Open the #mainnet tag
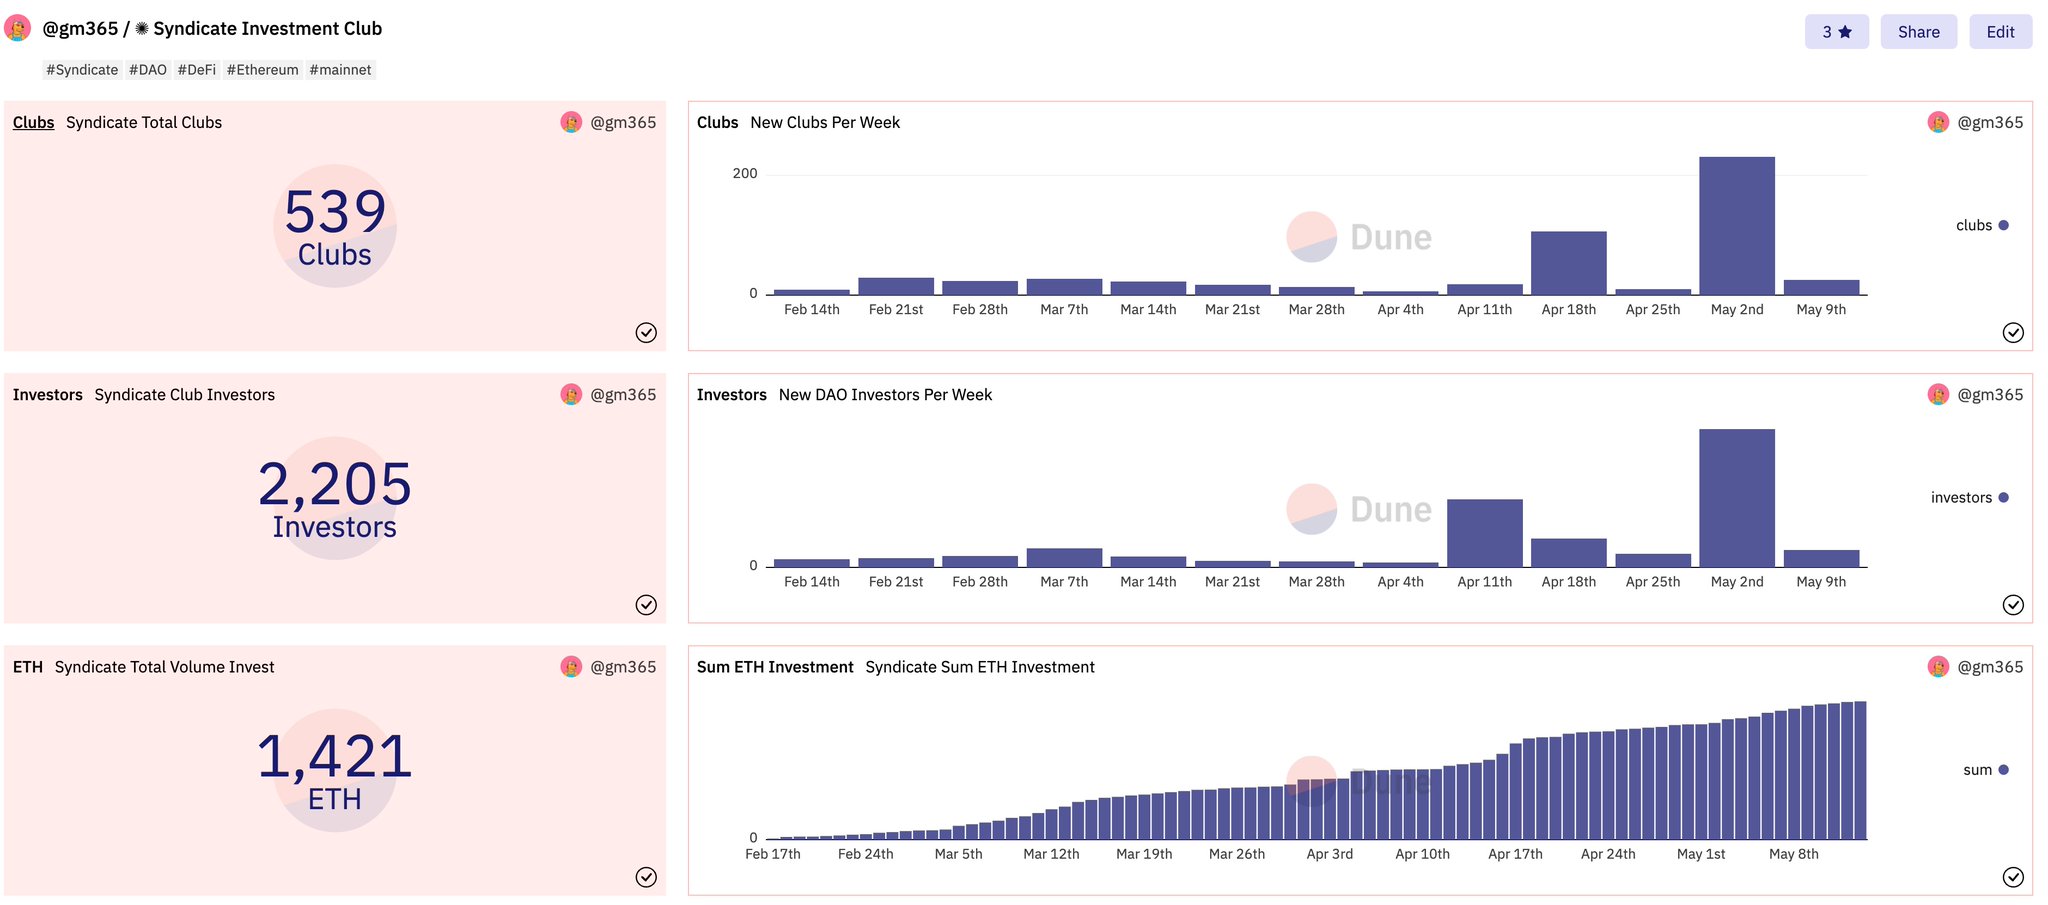This screenshot has width=2048, height=905. [340, 70]
